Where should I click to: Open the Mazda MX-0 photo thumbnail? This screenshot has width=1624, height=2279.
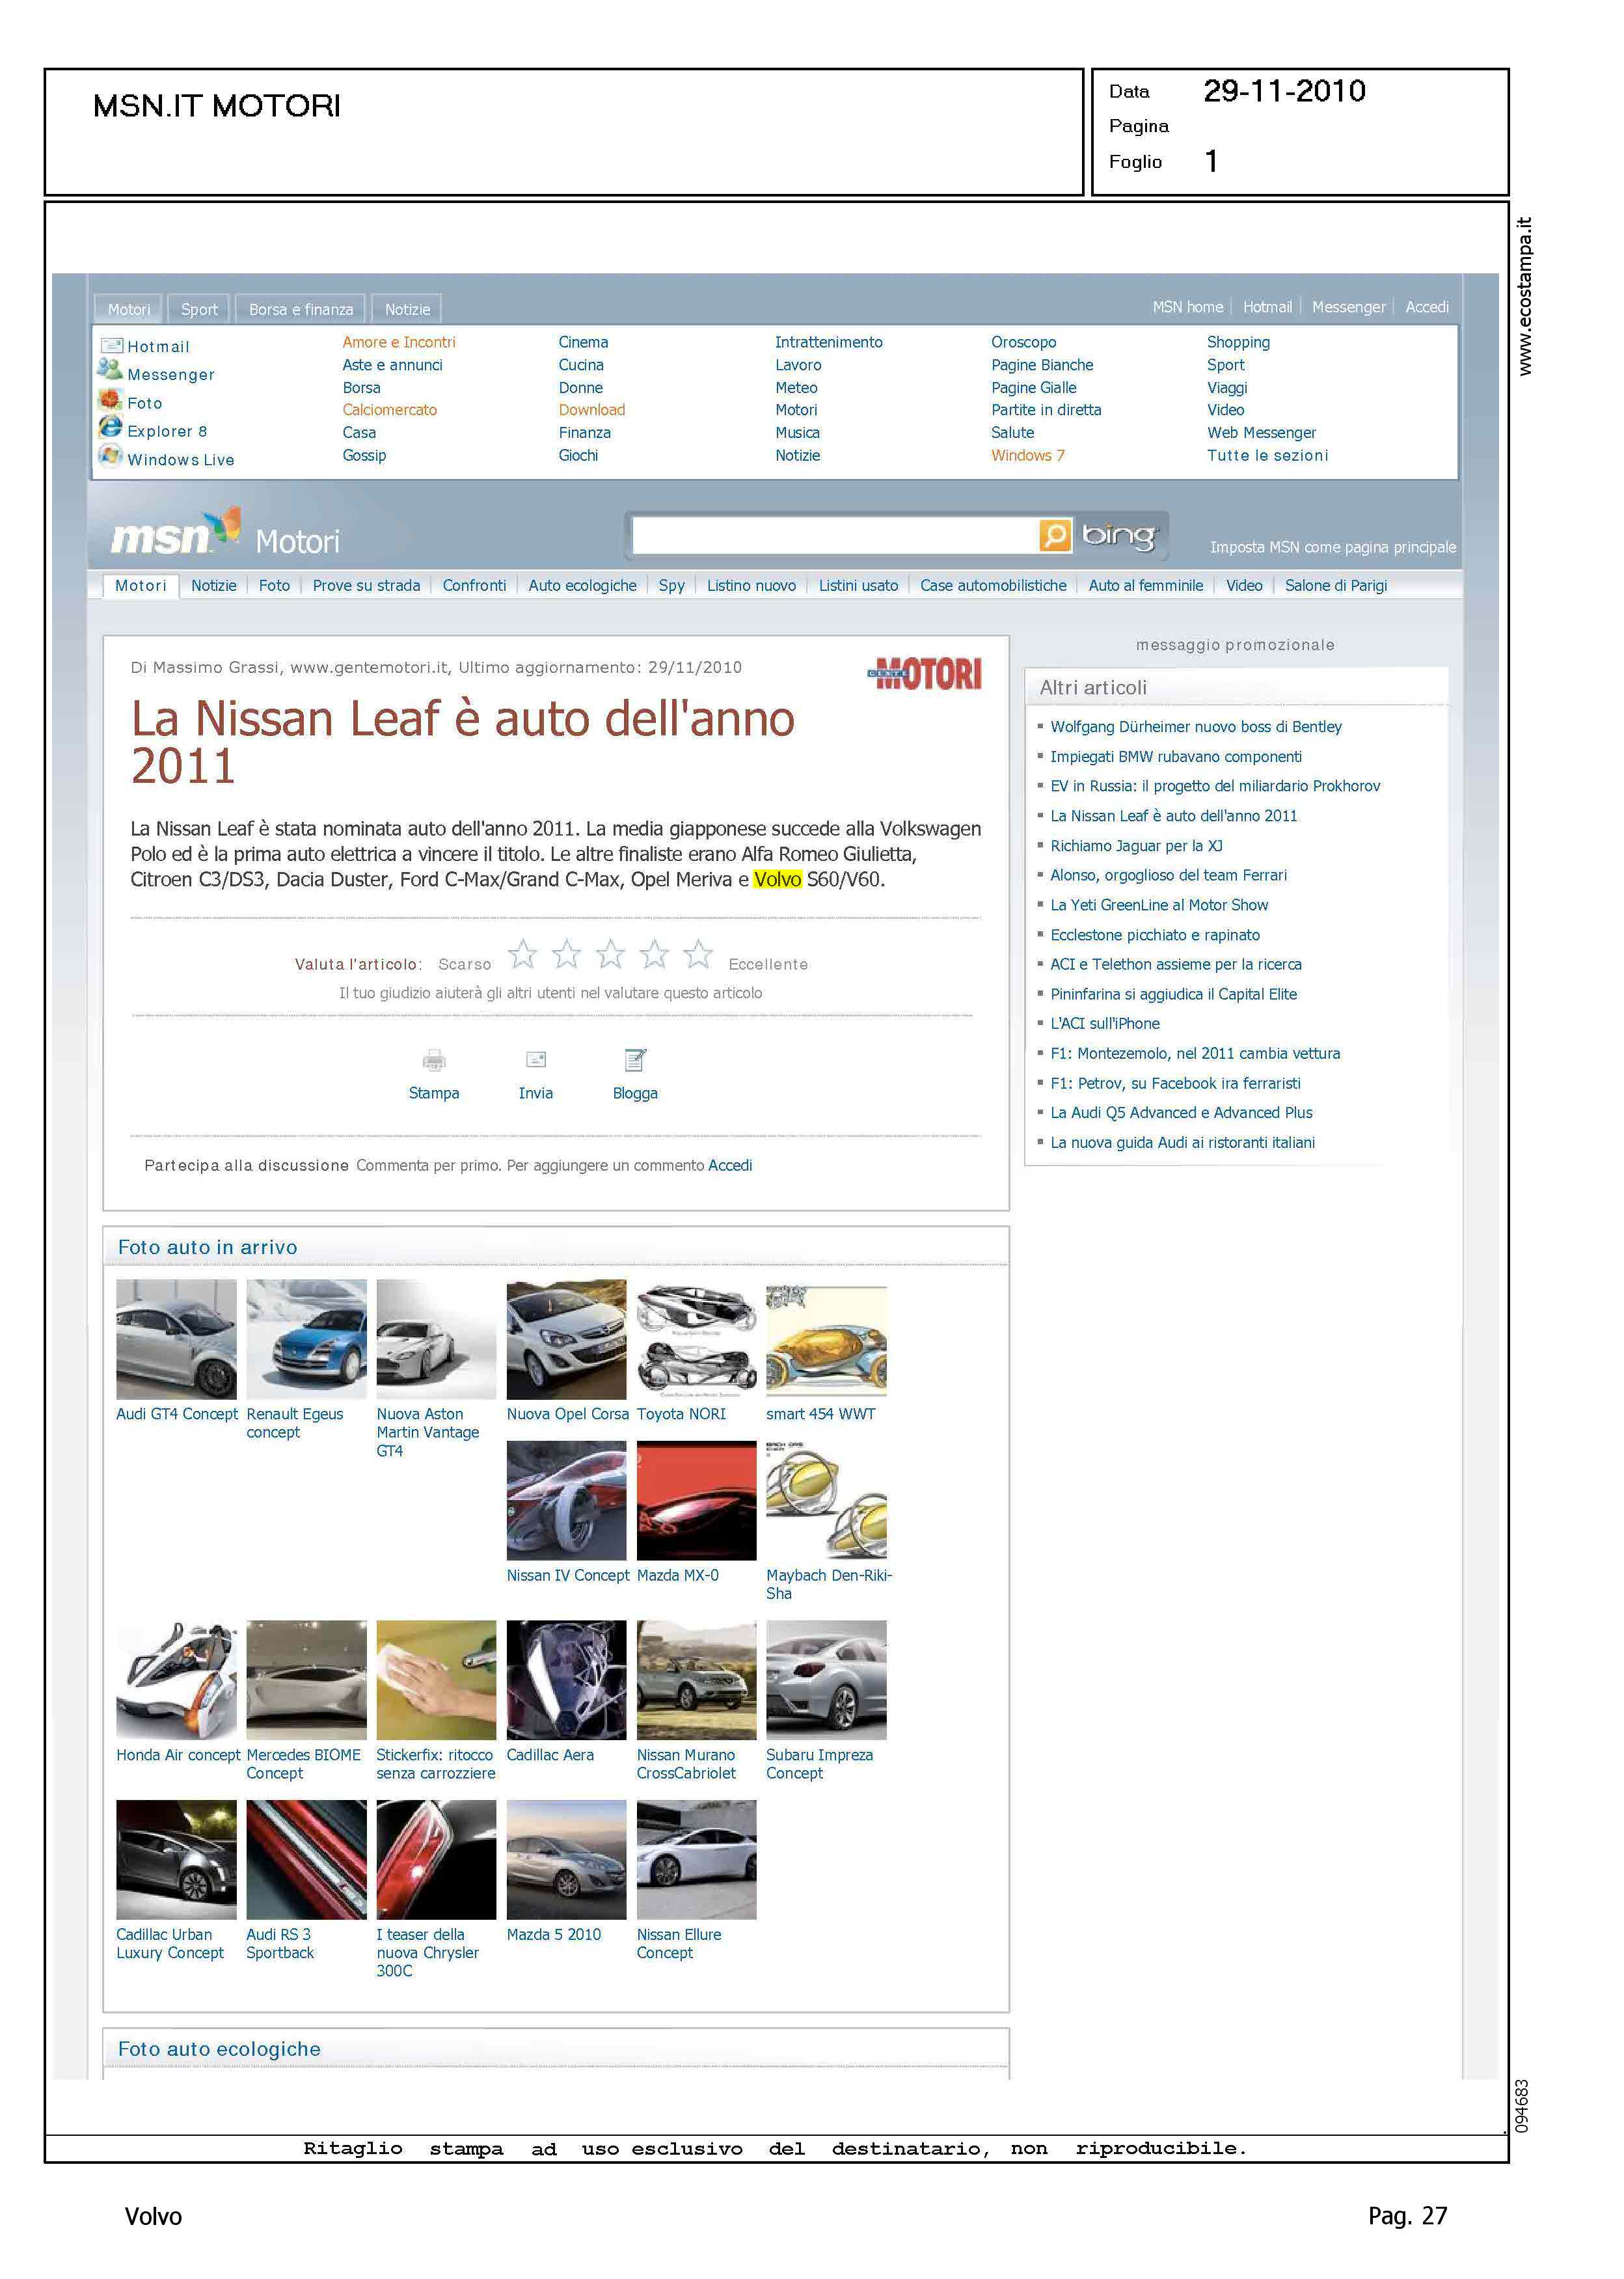pyautogui.click(x=696, y=1500)
